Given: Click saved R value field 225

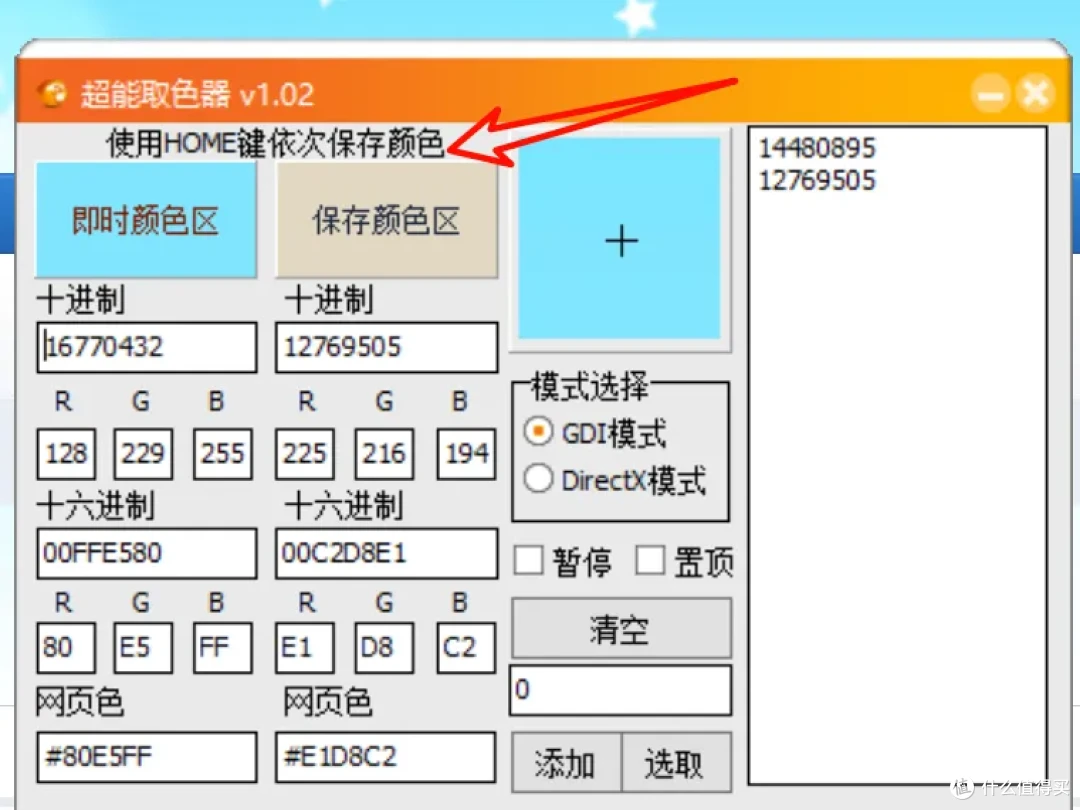Looking at the screenshot, I should click(x=304, y=454).
